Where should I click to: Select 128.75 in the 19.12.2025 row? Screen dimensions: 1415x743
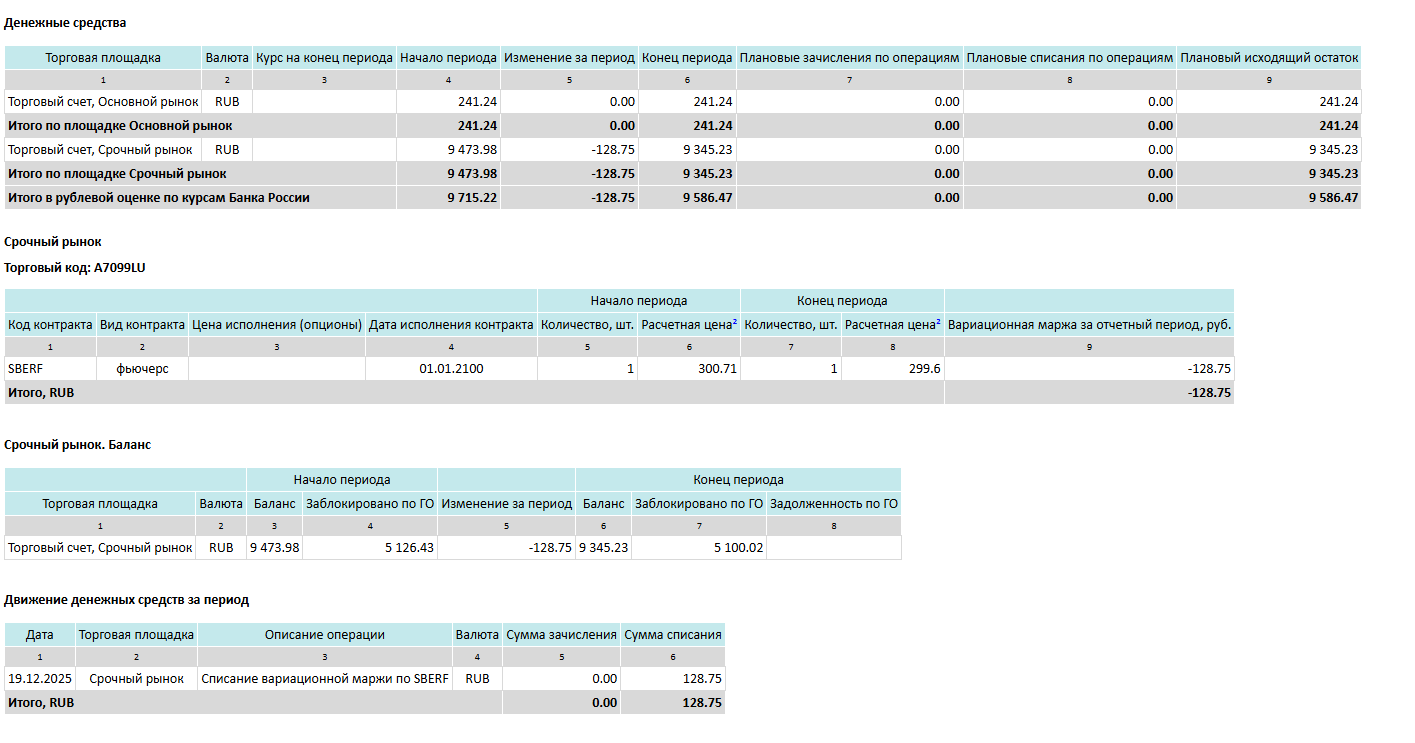pyautogui.click(x=701, y=679)
